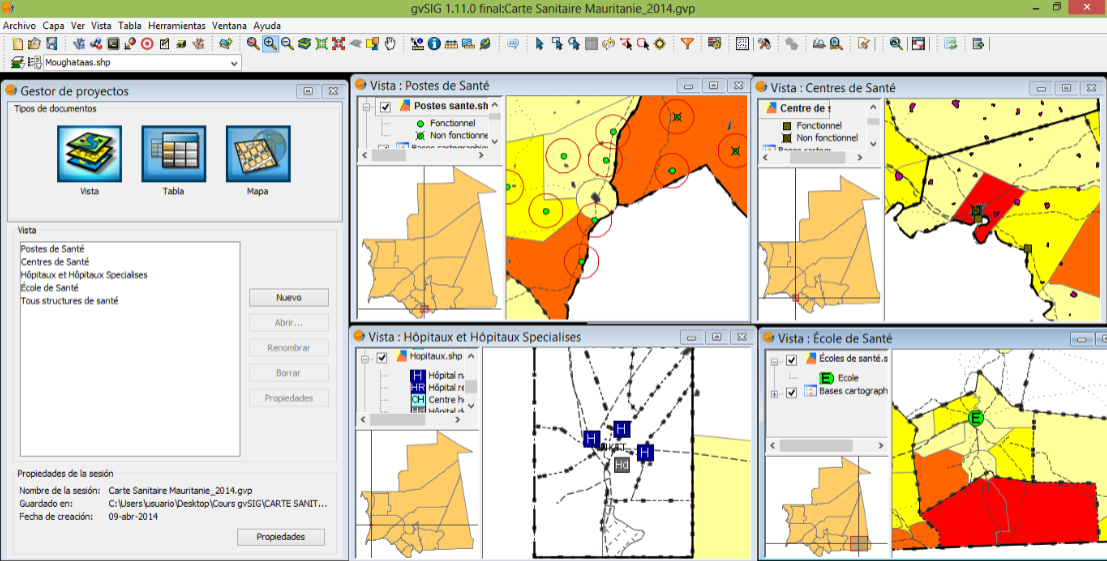The width and height of the screenshot is (1107, 561).
Task: Select 'Tous structures de santé' list entry
Action: [x=69, y=301]
